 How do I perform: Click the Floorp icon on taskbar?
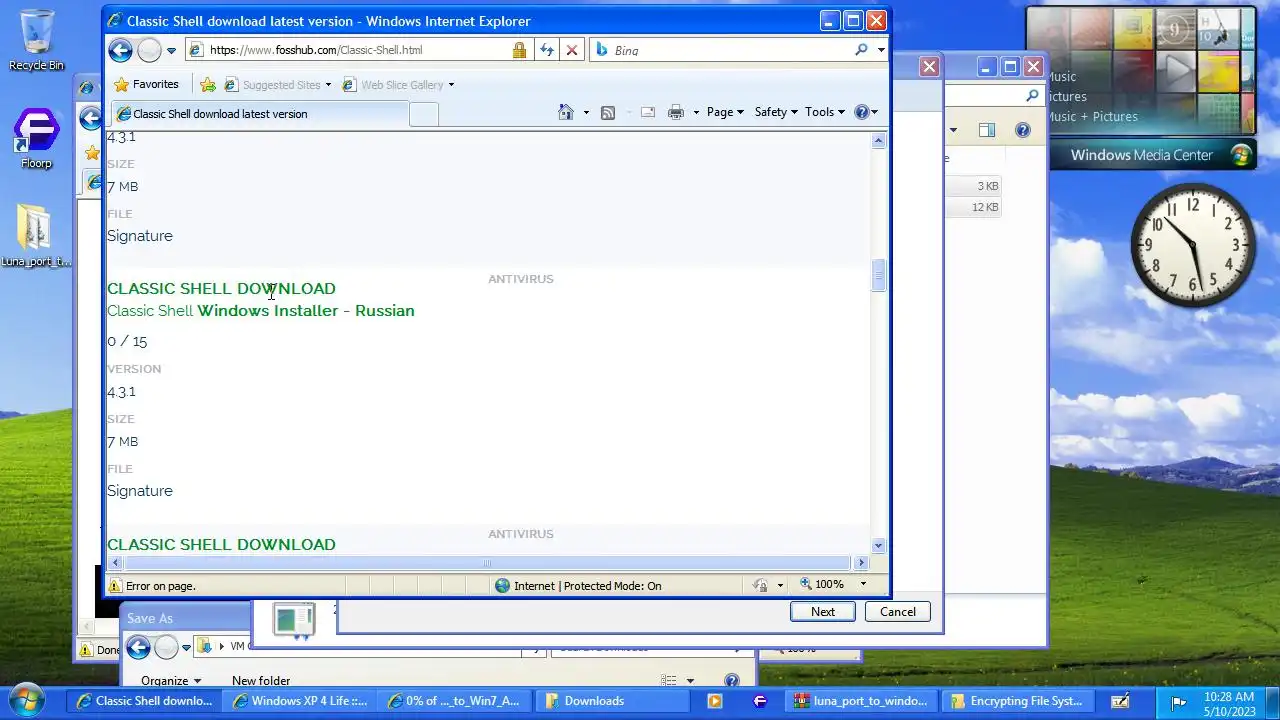(759, 701)
